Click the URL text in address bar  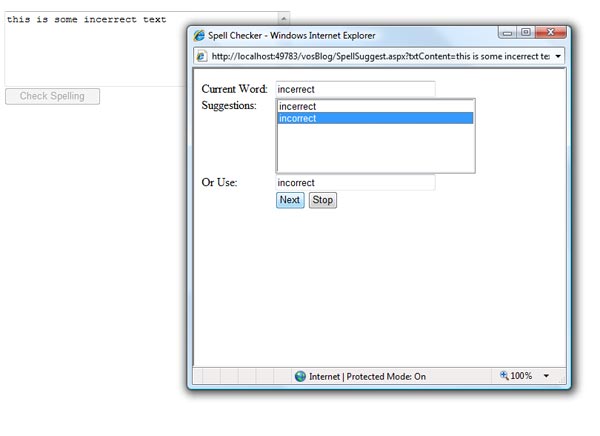(x=380, y=56)
